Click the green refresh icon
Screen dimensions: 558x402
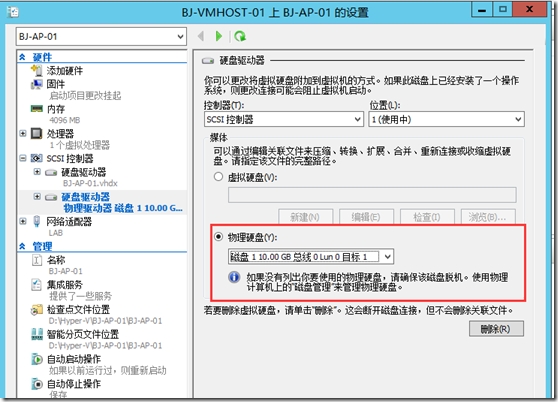tap(240, 36)
